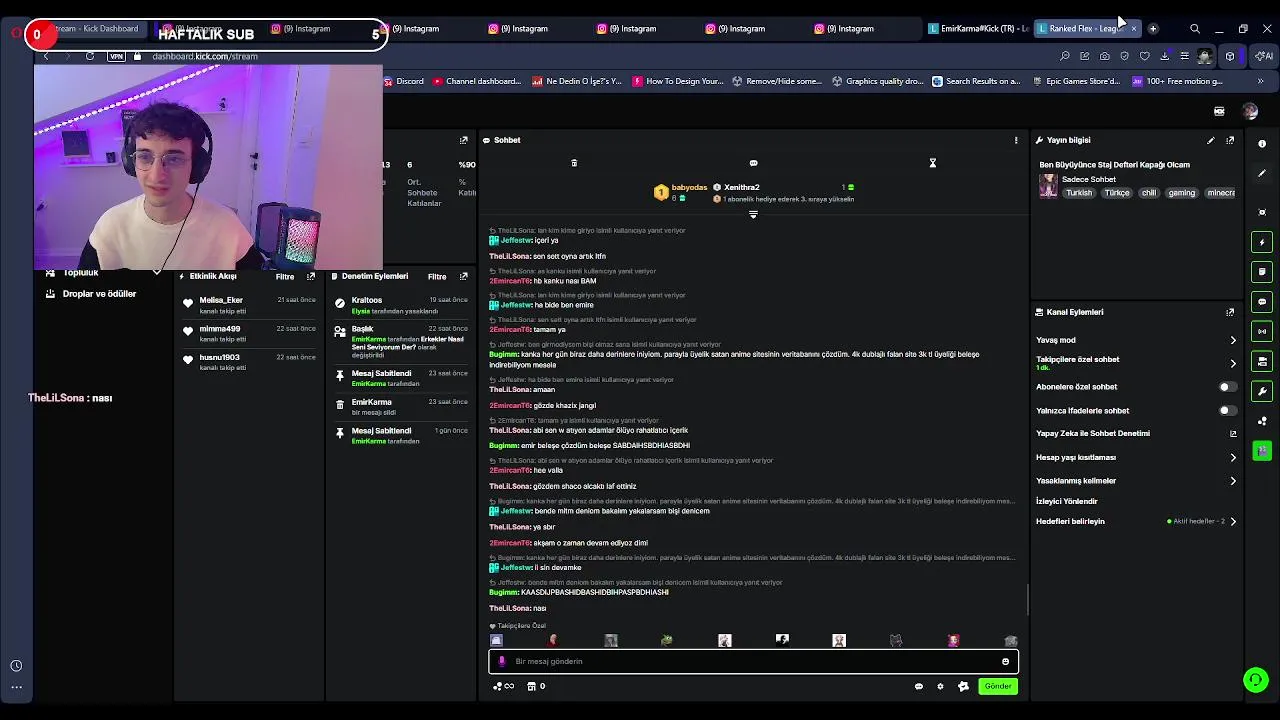Open the shop icon with 0 count
Screen dimensions: 1280x720
pyautogui.click(x=536, y=686)
